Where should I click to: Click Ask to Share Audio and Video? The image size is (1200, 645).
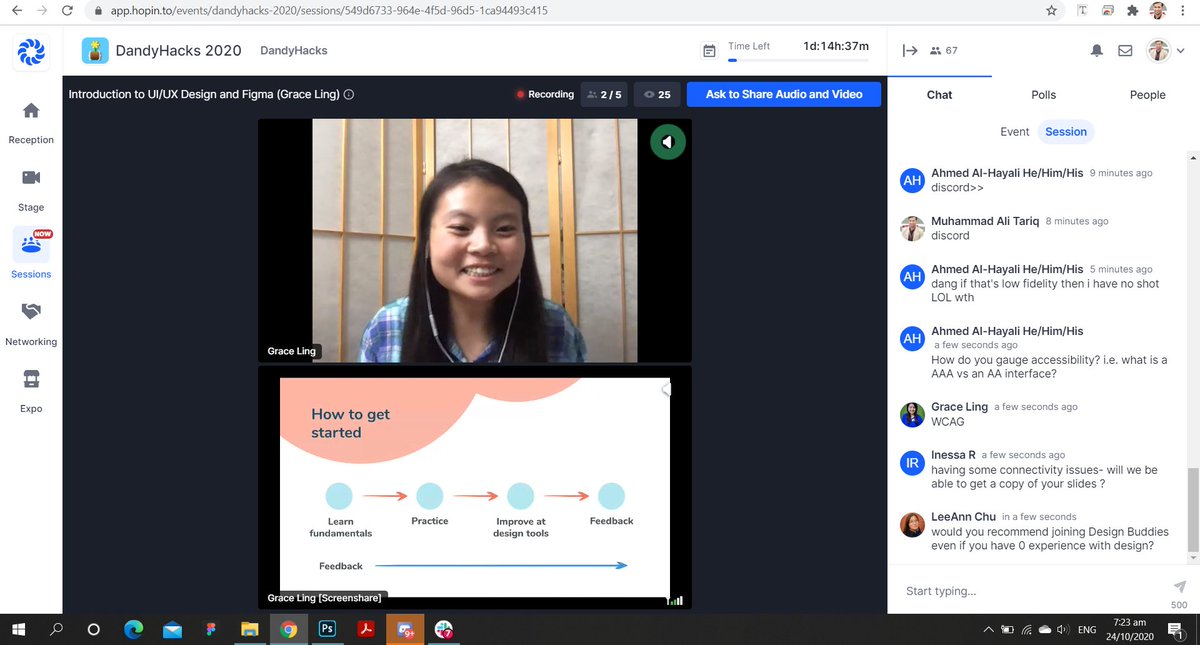click(784, 94)
